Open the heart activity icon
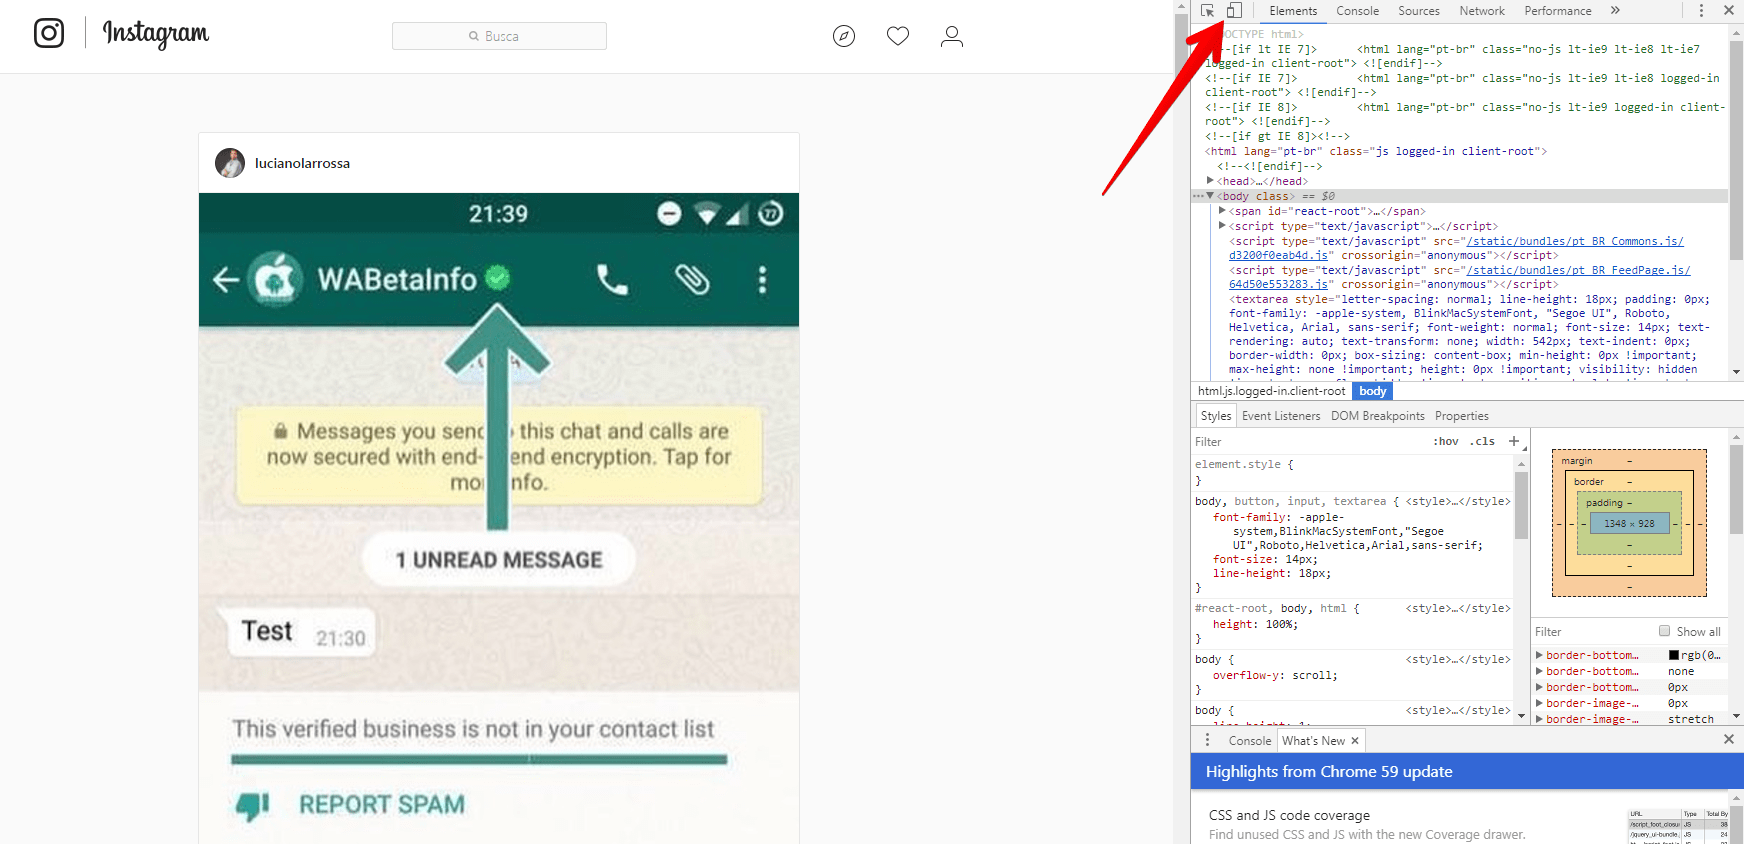This screenshot has height=844, width=1744. pyautogui.click(x=898, y=36)
